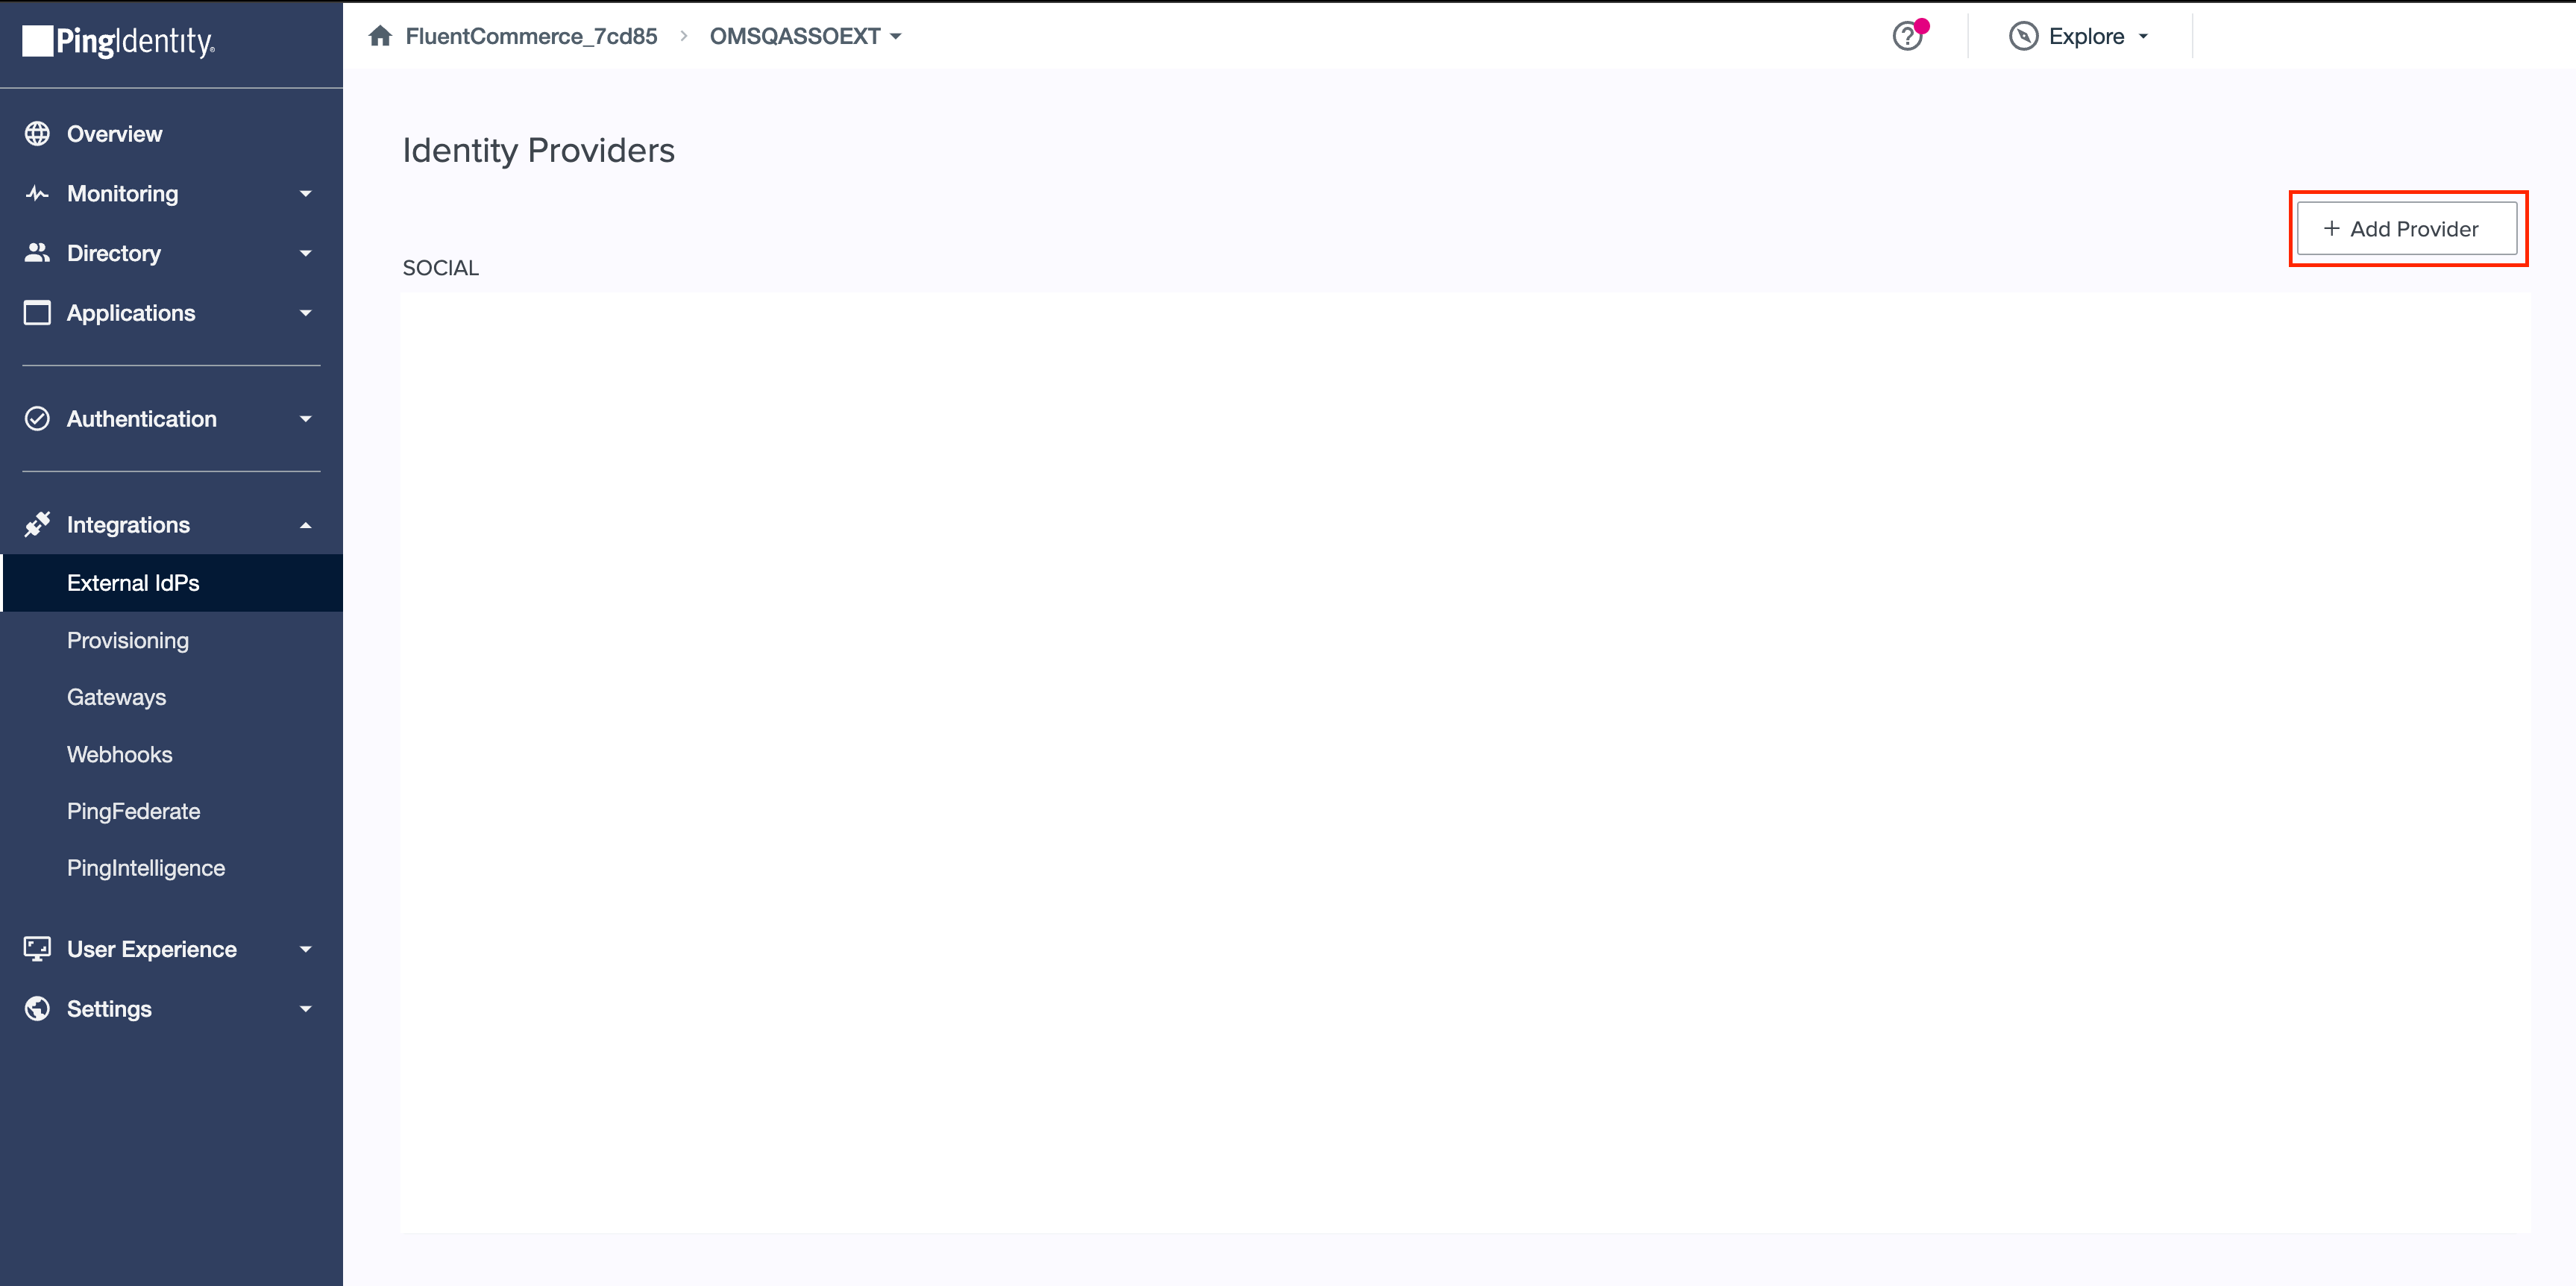Image resolution: width=2576 pixels, height=1286 pixels.
Task: Select the User Experience monitor icon
Action: (37, 948)
